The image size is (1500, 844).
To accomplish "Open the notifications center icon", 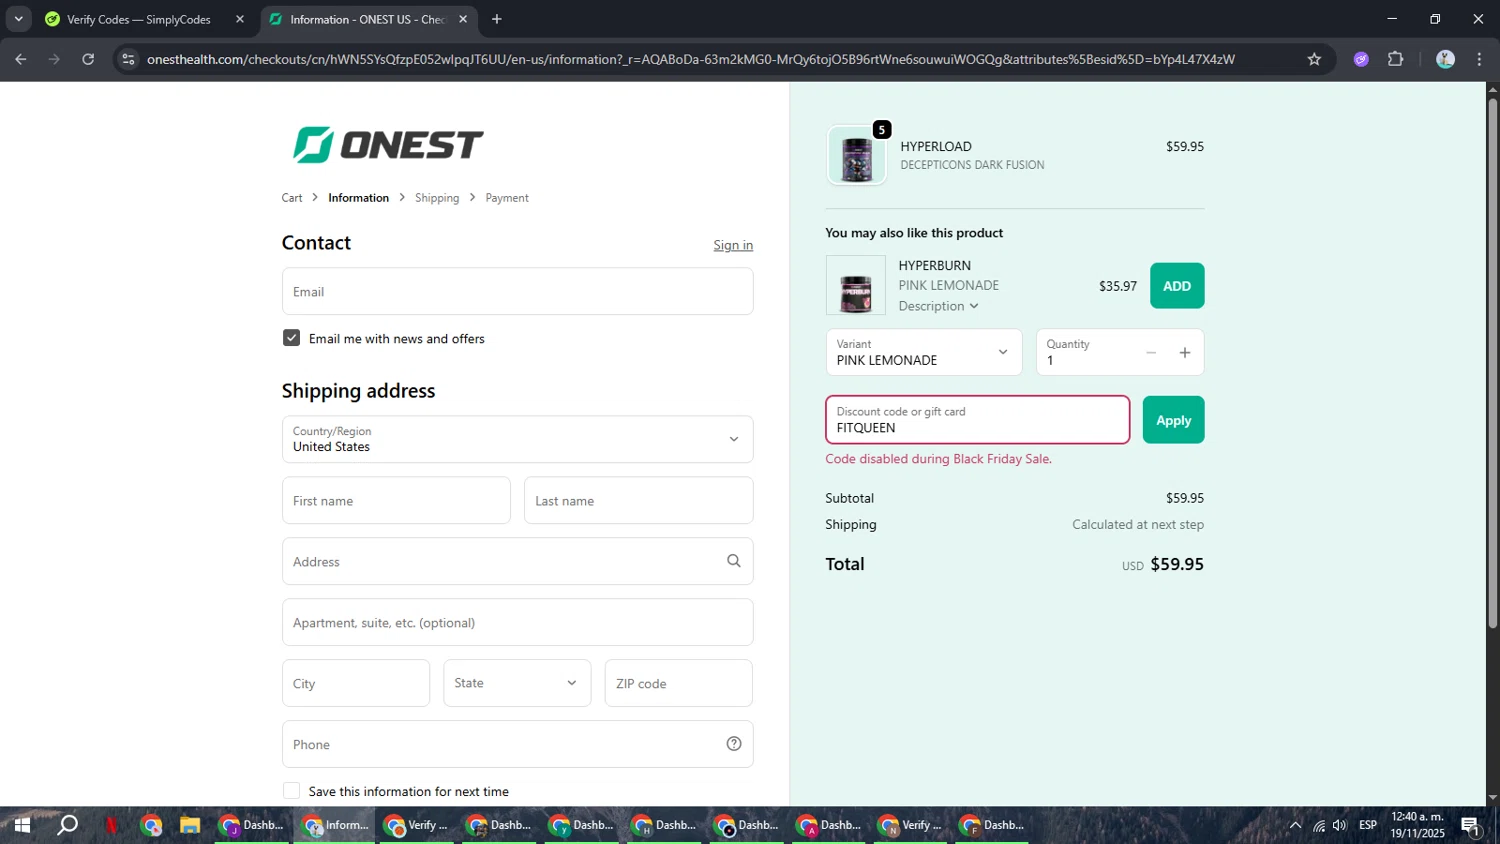I will pyautogui.click(x=1470, y=825).
